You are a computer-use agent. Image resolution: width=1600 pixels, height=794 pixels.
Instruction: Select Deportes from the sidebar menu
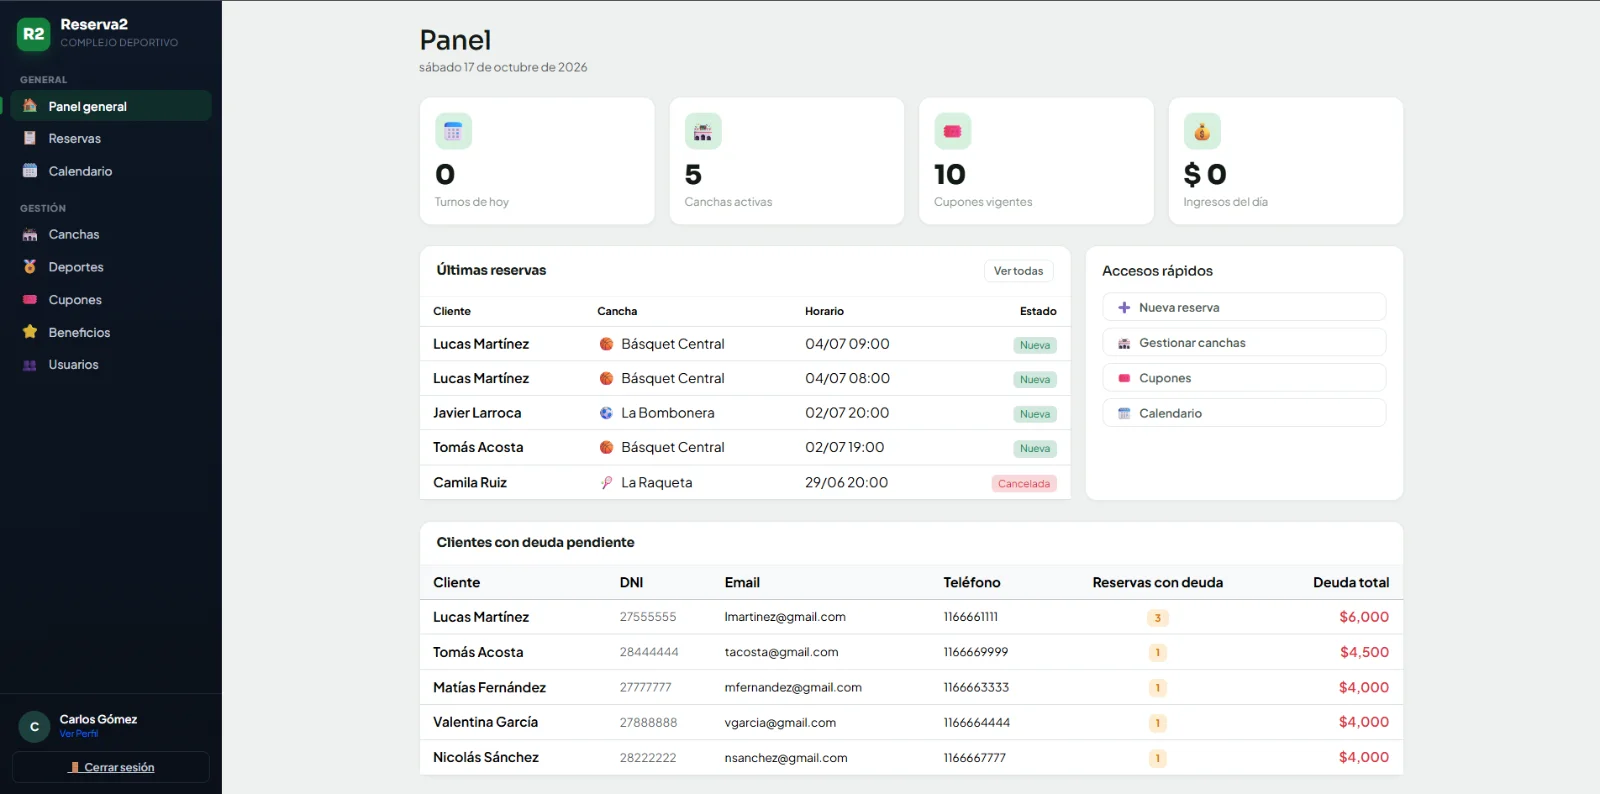[111, 267]
